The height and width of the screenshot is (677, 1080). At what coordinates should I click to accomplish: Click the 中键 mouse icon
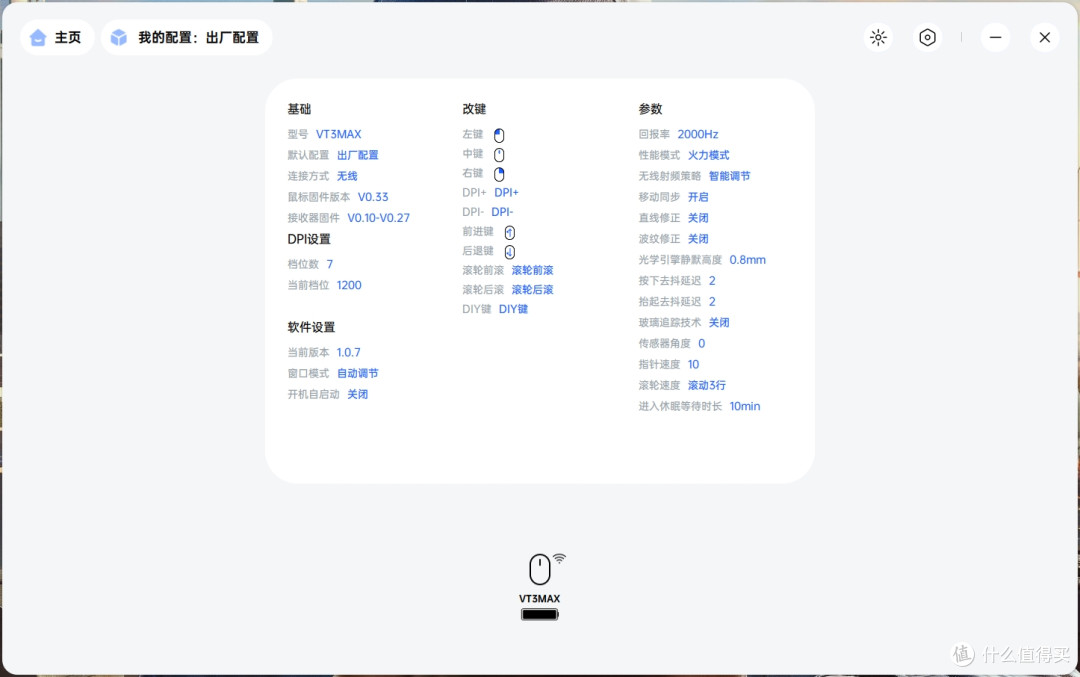(499, 154)
